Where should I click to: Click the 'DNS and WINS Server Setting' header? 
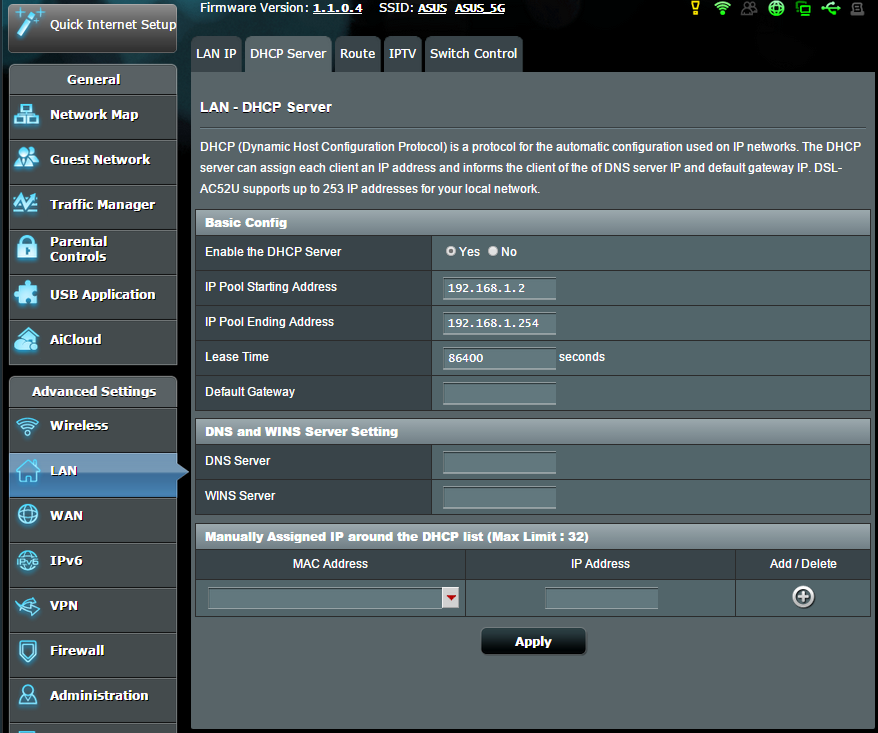[x=533, y=432]
